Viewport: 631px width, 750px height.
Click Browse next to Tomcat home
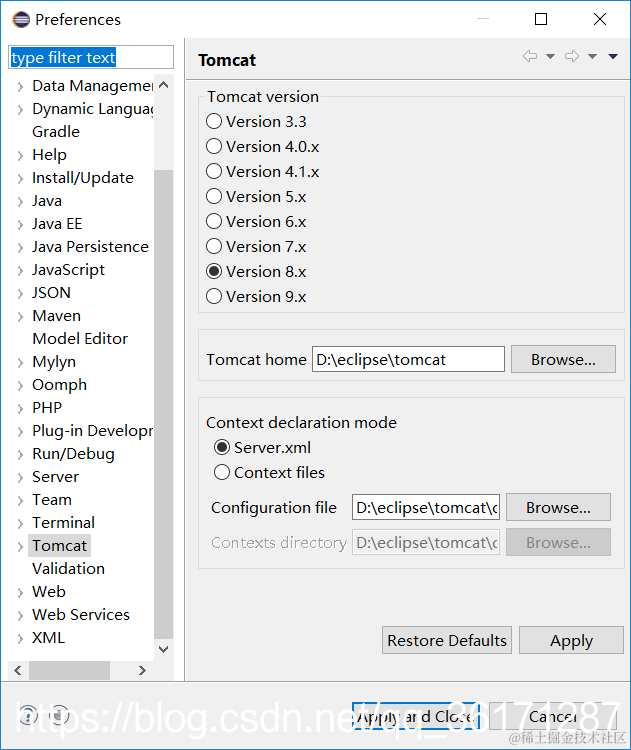click(x=563, y=359)
